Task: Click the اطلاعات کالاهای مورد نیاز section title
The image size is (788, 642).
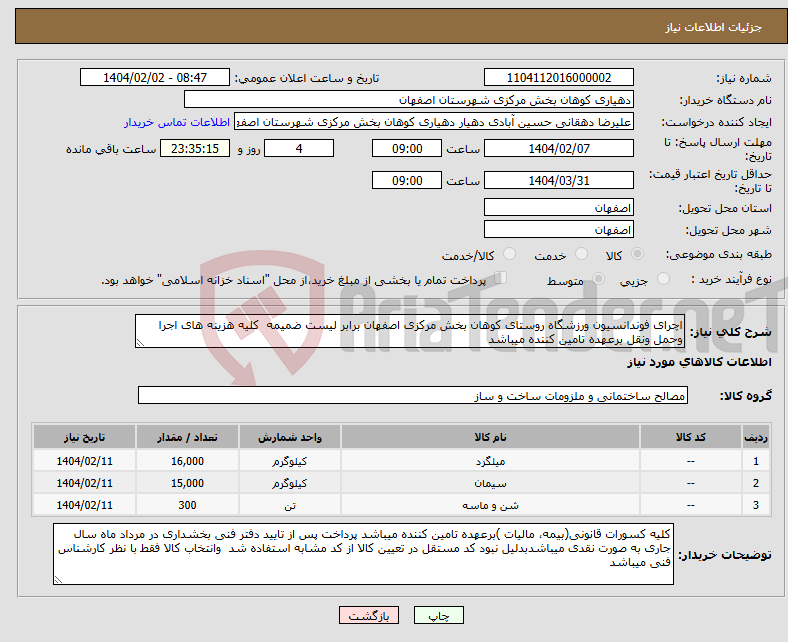Action: (x=699, y=362)
